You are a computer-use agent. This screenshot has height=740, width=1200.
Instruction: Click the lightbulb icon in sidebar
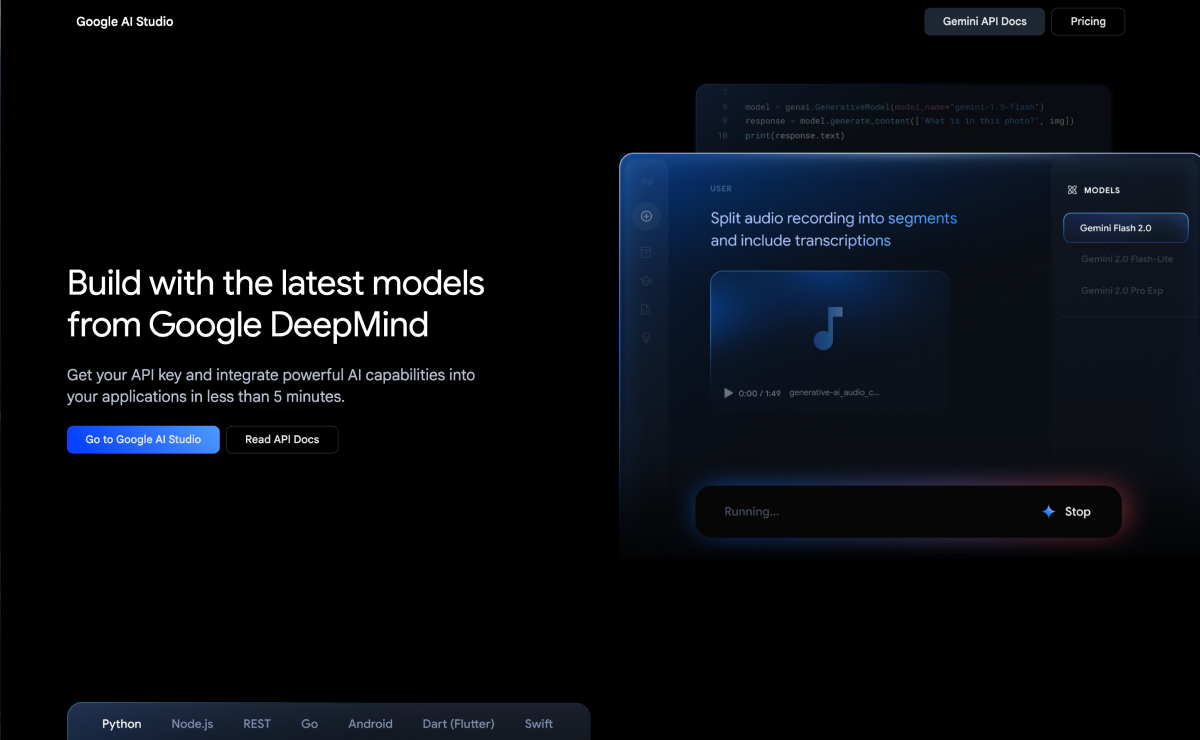tap(647, 339)
